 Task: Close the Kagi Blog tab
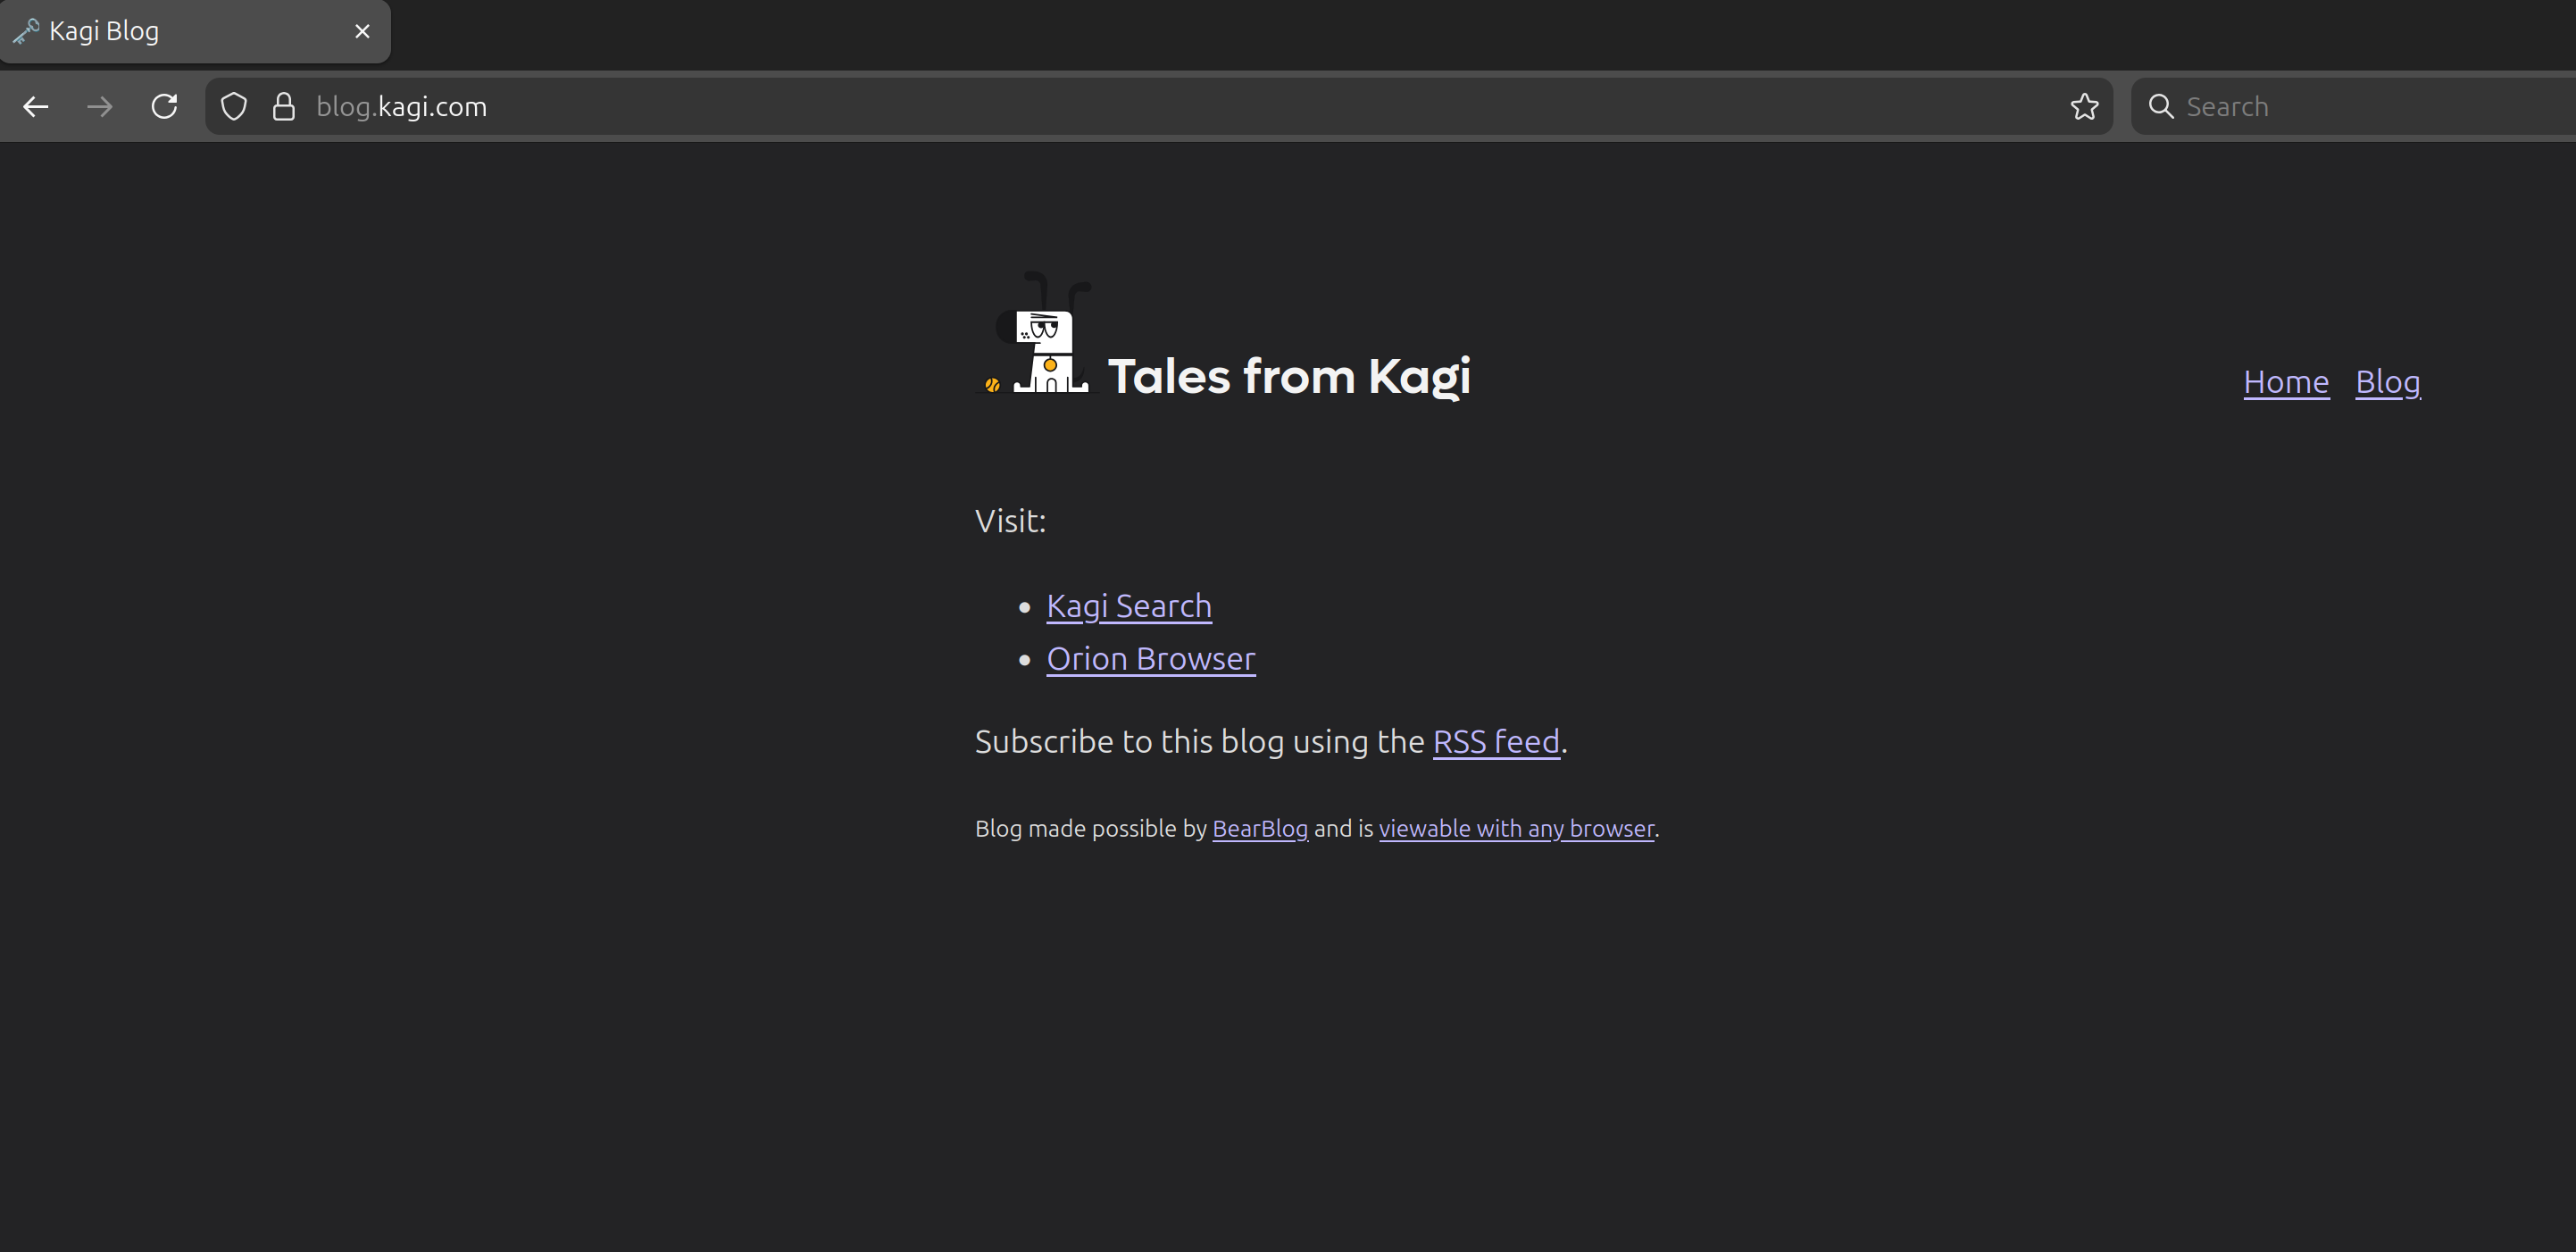point(361,31)
